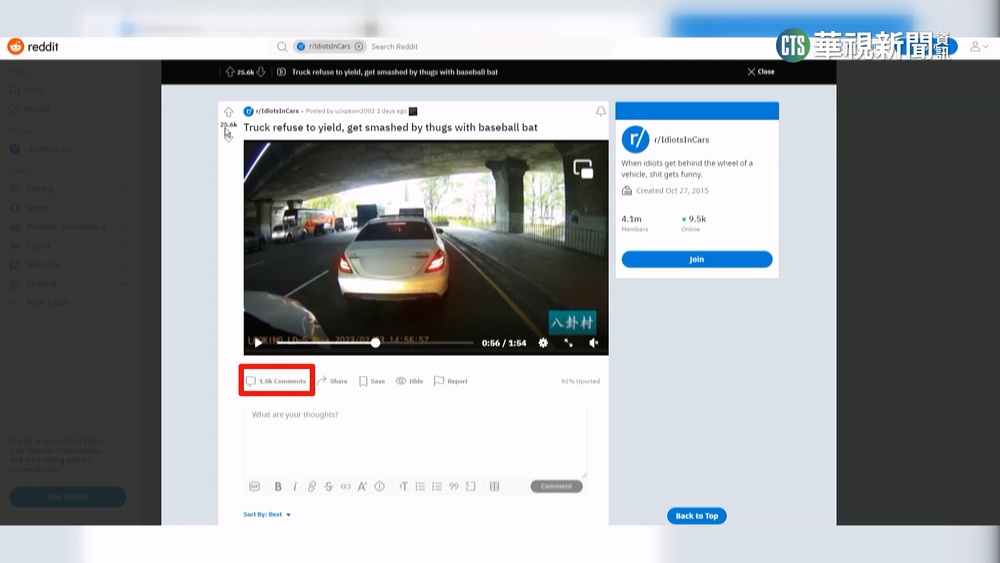Unmute the video sound

[x=593, y=343]
